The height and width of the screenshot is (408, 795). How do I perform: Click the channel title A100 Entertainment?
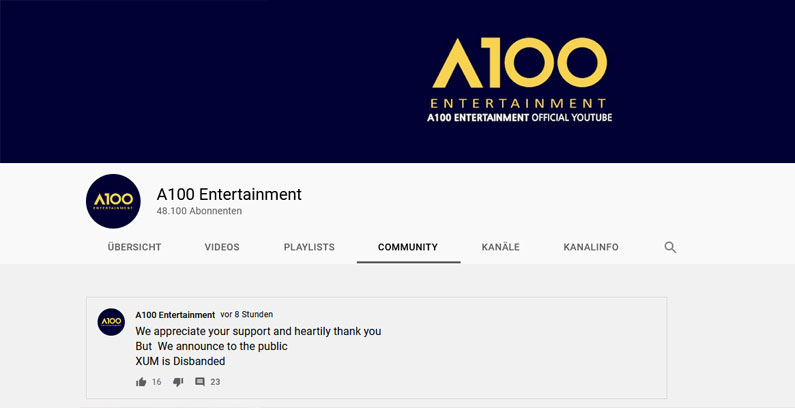coord(229,194)
